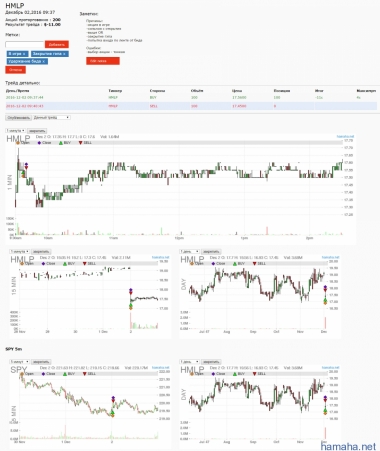Remove the 'В игре' tag with its x

[x=24, y=54]
